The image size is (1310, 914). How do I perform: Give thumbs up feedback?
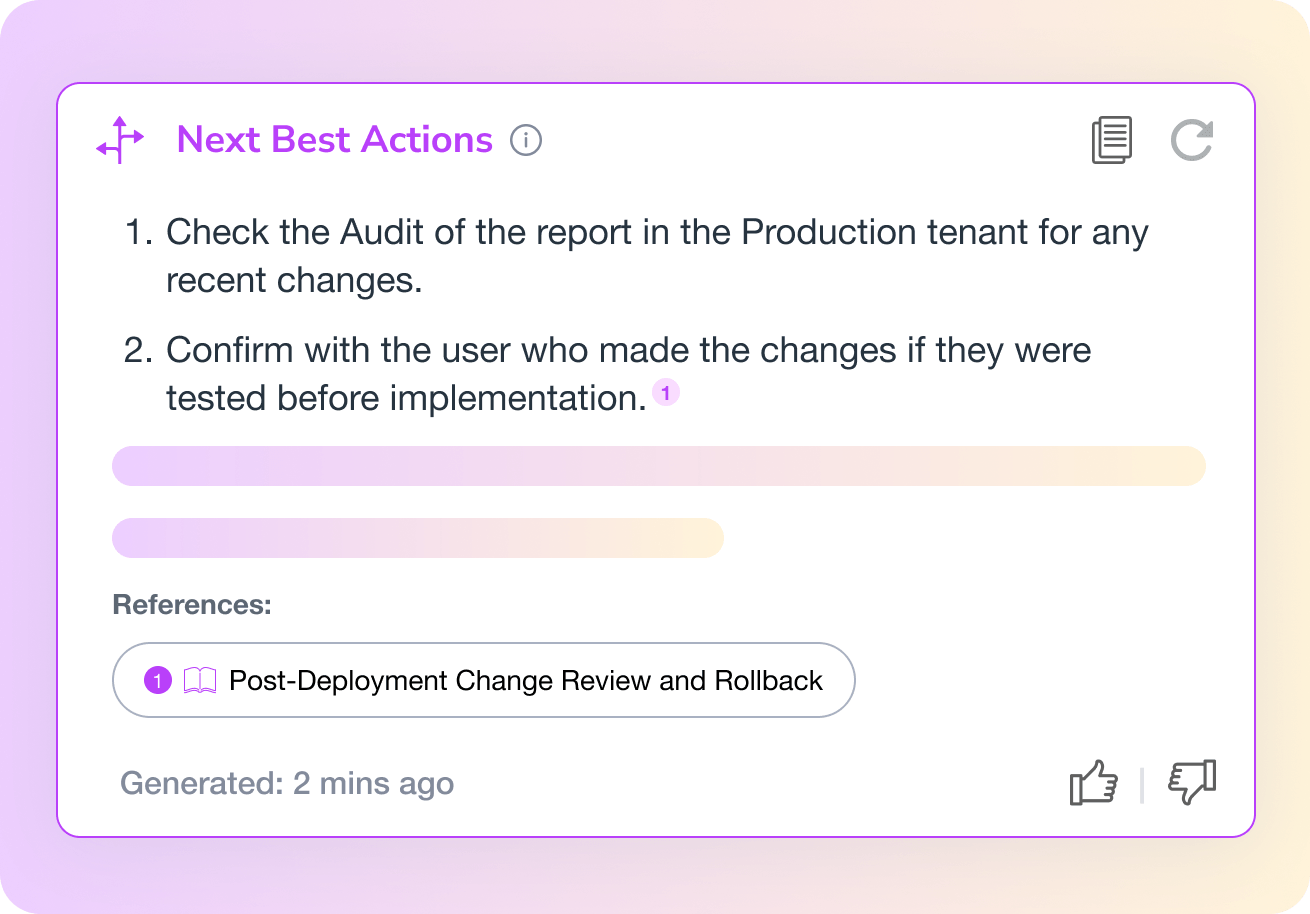pos(1093,782)
